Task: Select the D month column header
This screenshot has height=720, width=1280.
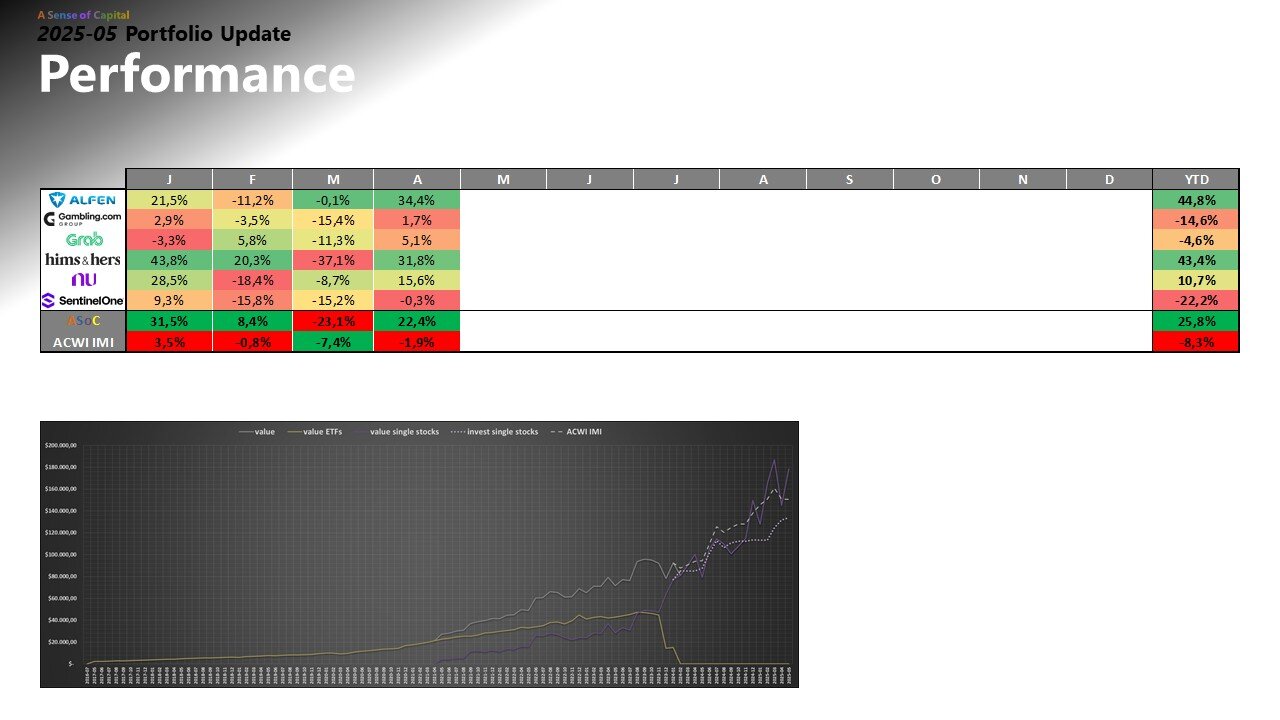Action: [x=1109, y=179]
